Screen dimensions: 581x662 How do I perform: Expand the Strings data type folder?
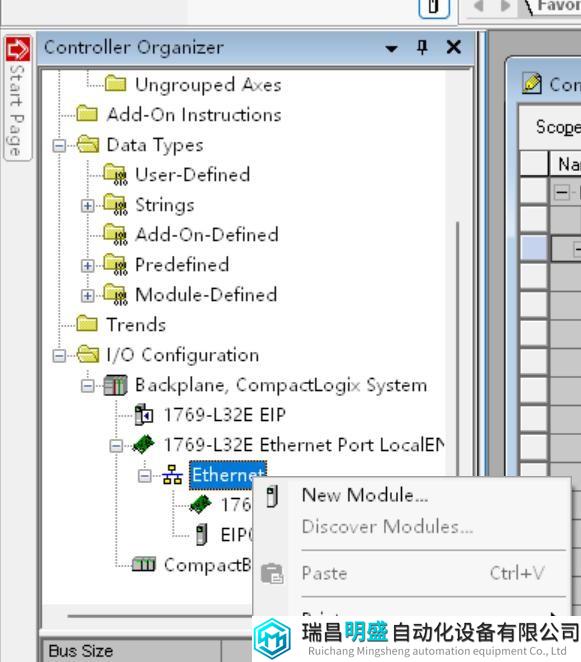click(87, 206)
